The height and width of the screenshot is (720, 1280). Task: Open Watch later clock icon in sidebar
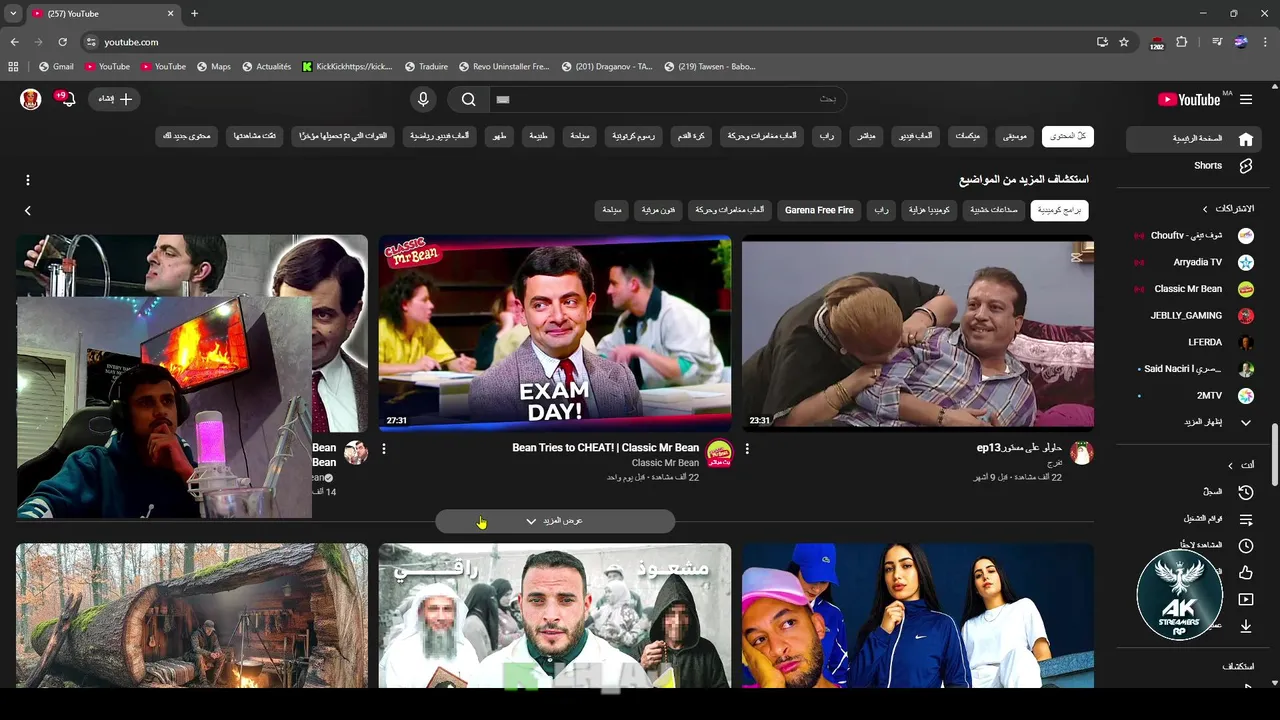(1245, 546)
